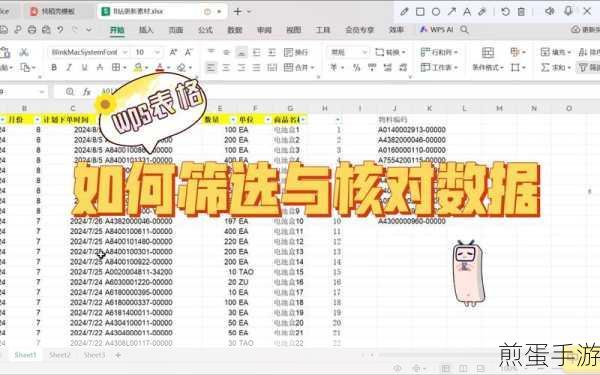The height and width of the screenshot is (375, 600).
Task: Add a new sheet with plus button
Action: 118,355
